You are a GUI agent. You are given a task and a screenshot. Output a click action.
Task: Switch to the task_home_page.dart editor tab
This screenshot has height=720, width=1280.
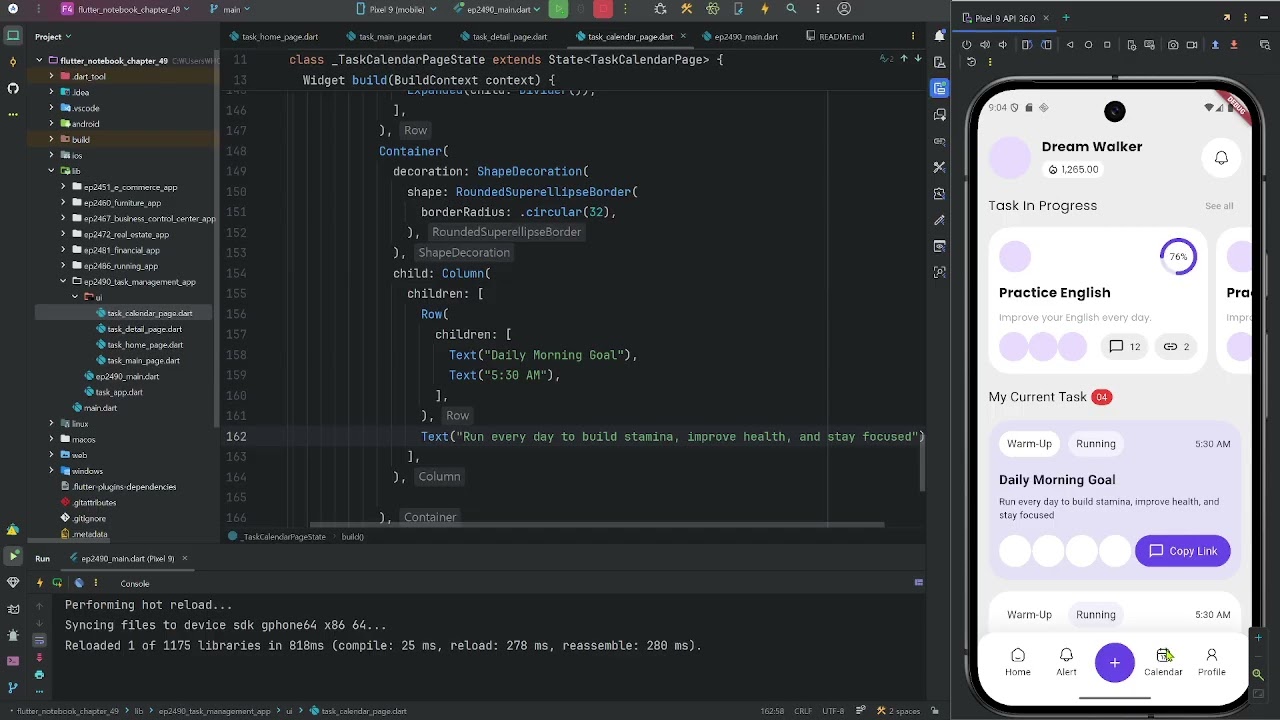coord(273,37)
